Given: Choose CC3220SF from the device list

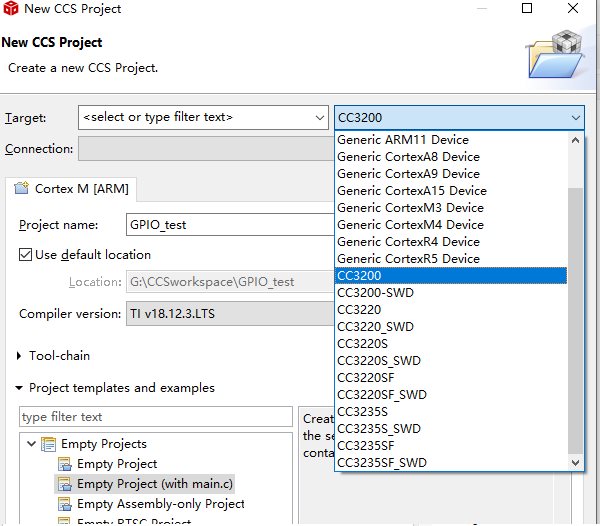Looking at the screenshot, I should point(369,378).
